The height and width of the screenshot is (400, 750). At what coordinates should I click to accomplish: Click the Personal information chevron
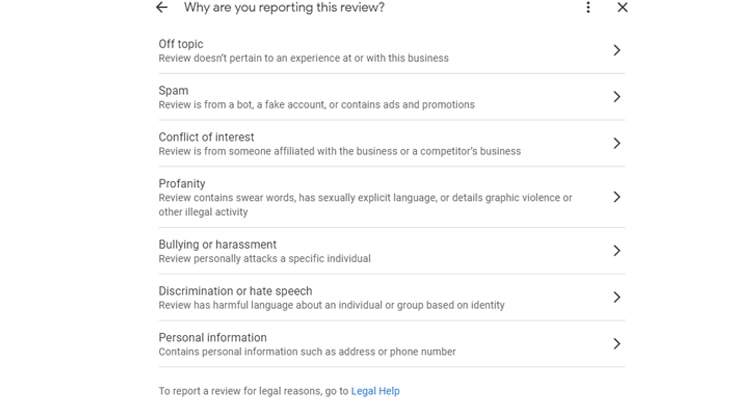[x=617, y=344]
